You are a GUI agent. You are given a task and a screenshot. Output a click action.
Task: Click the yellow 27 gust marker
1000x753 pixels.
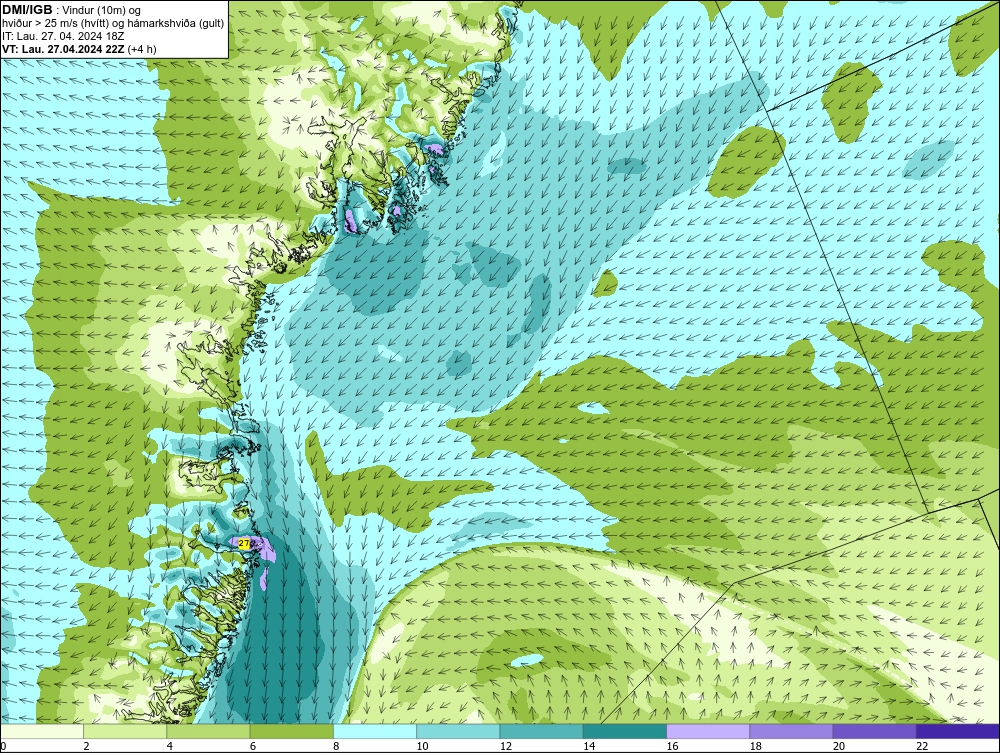coord(244,543)
